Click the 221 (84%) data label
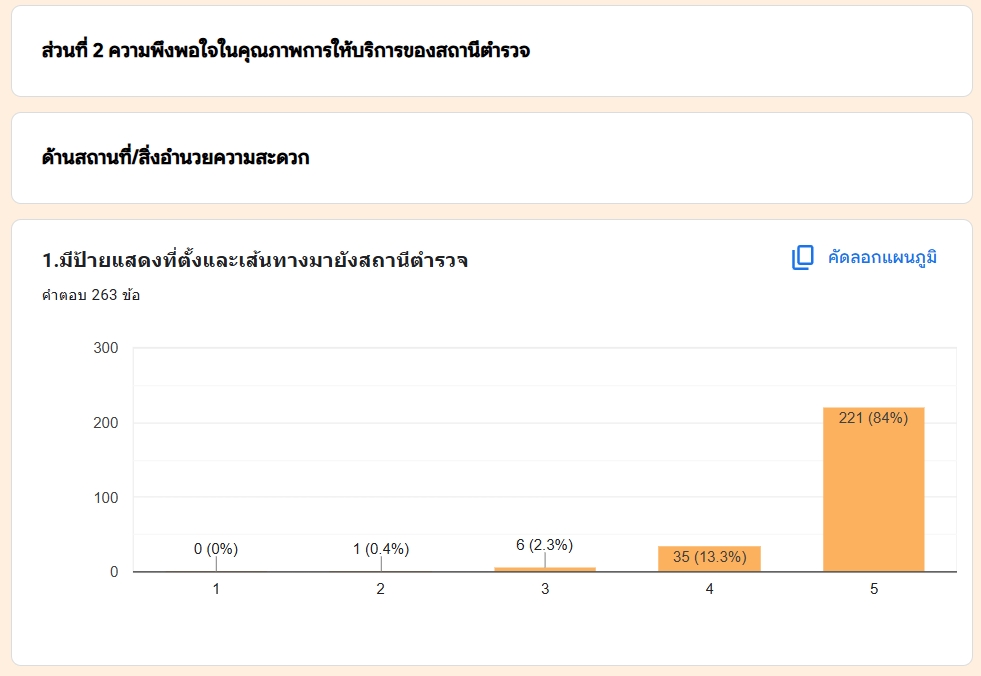Viewport: 981px width, 676px height. tap(873, 419)
